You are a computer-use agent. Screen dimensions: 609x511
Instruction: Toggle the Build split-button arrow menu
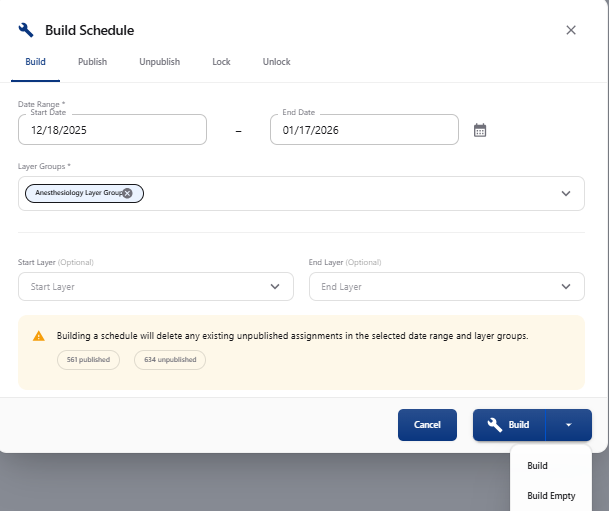point(568,425)
